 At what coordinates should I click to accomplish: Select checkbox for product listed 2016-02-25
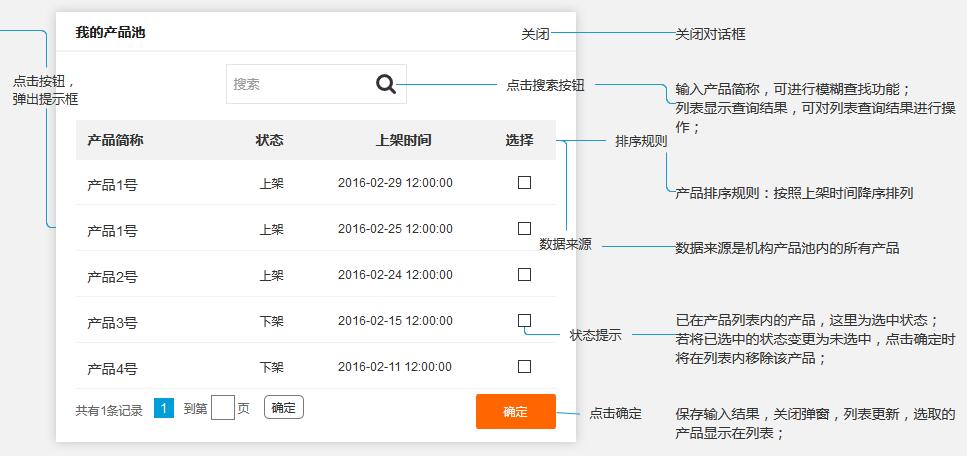point(524,229)
